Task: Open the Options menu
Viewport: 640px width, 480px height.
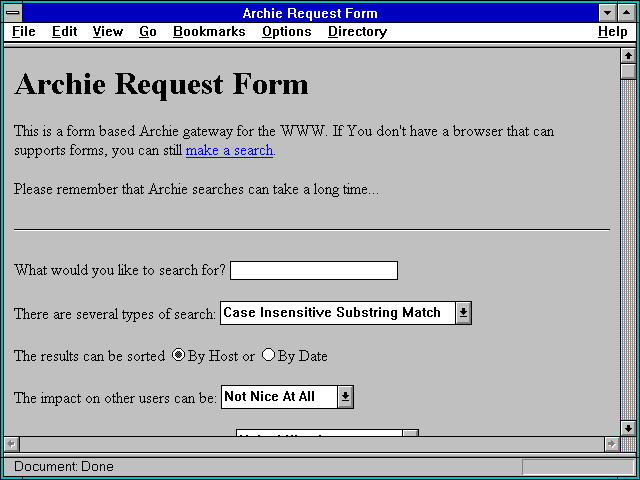Action: tap(287, 32)
